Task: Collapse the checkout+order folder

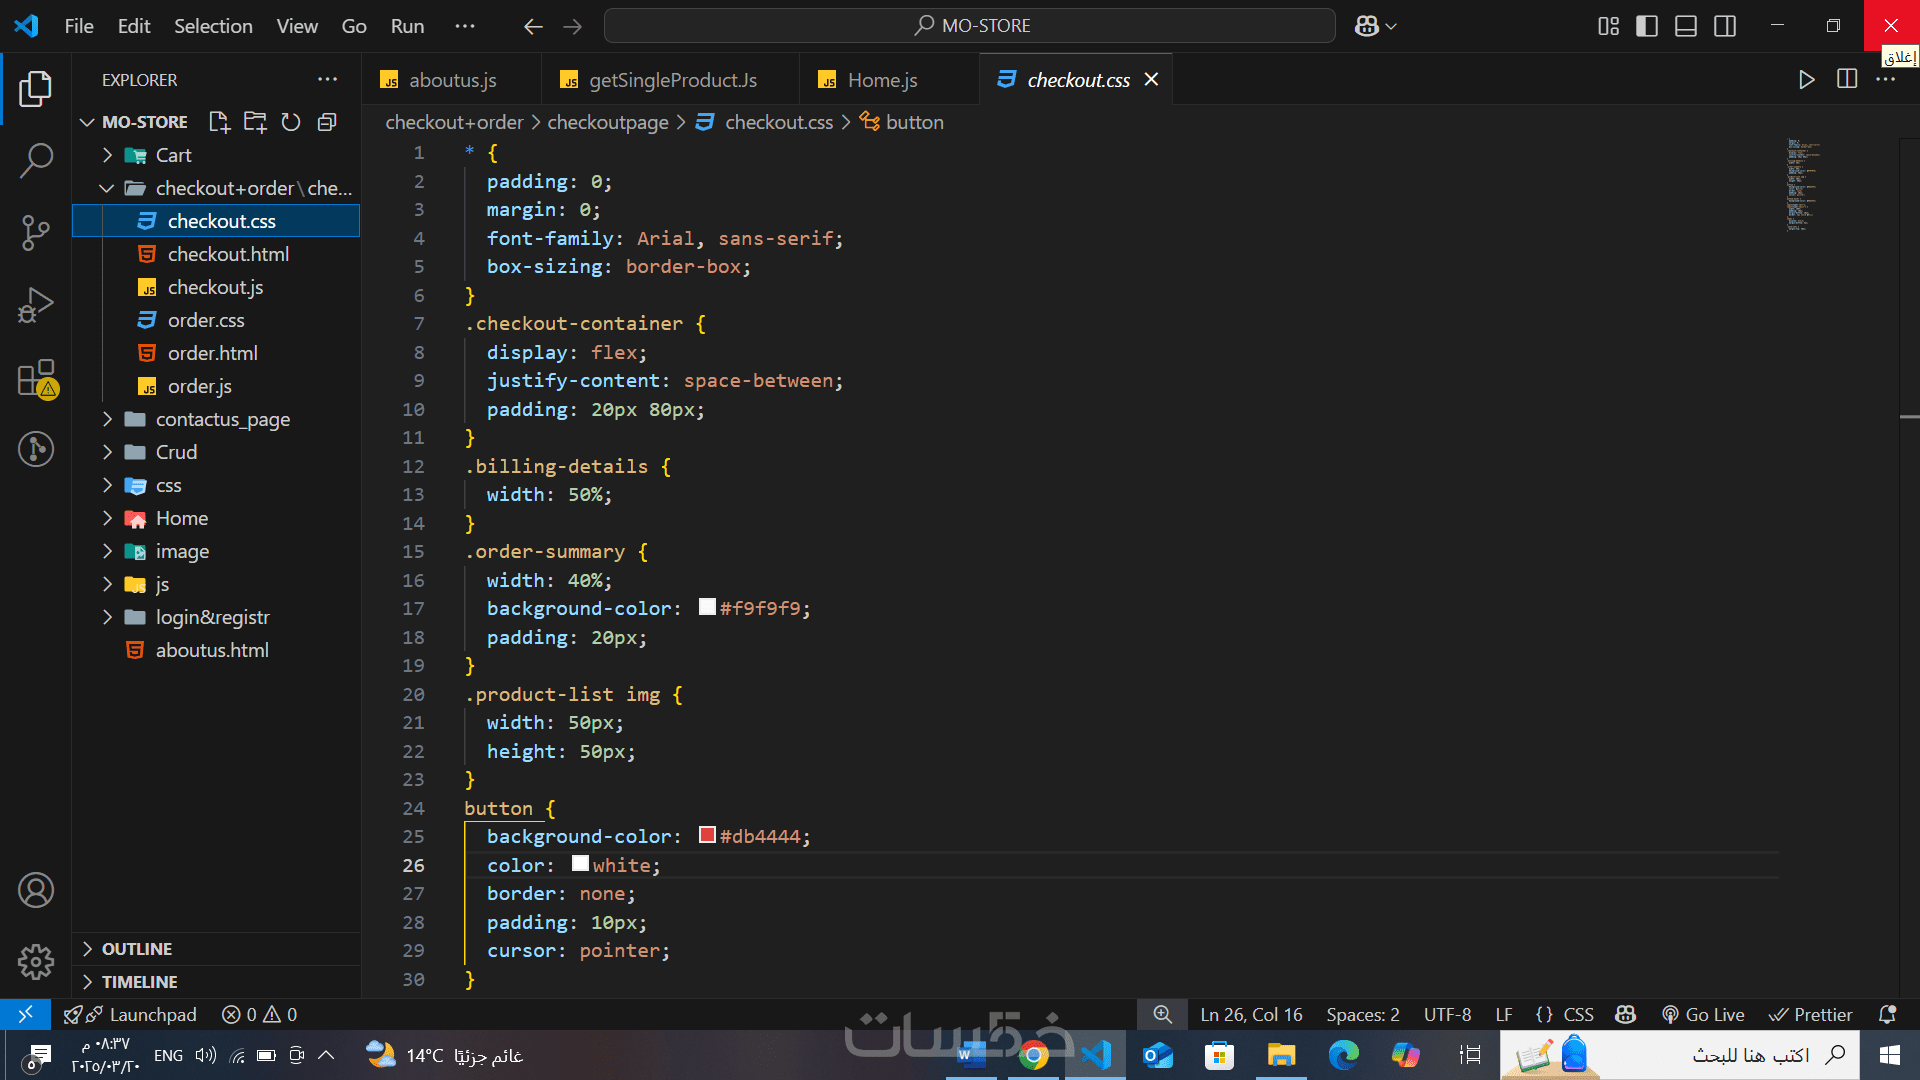Action: (x=108, y=188)
